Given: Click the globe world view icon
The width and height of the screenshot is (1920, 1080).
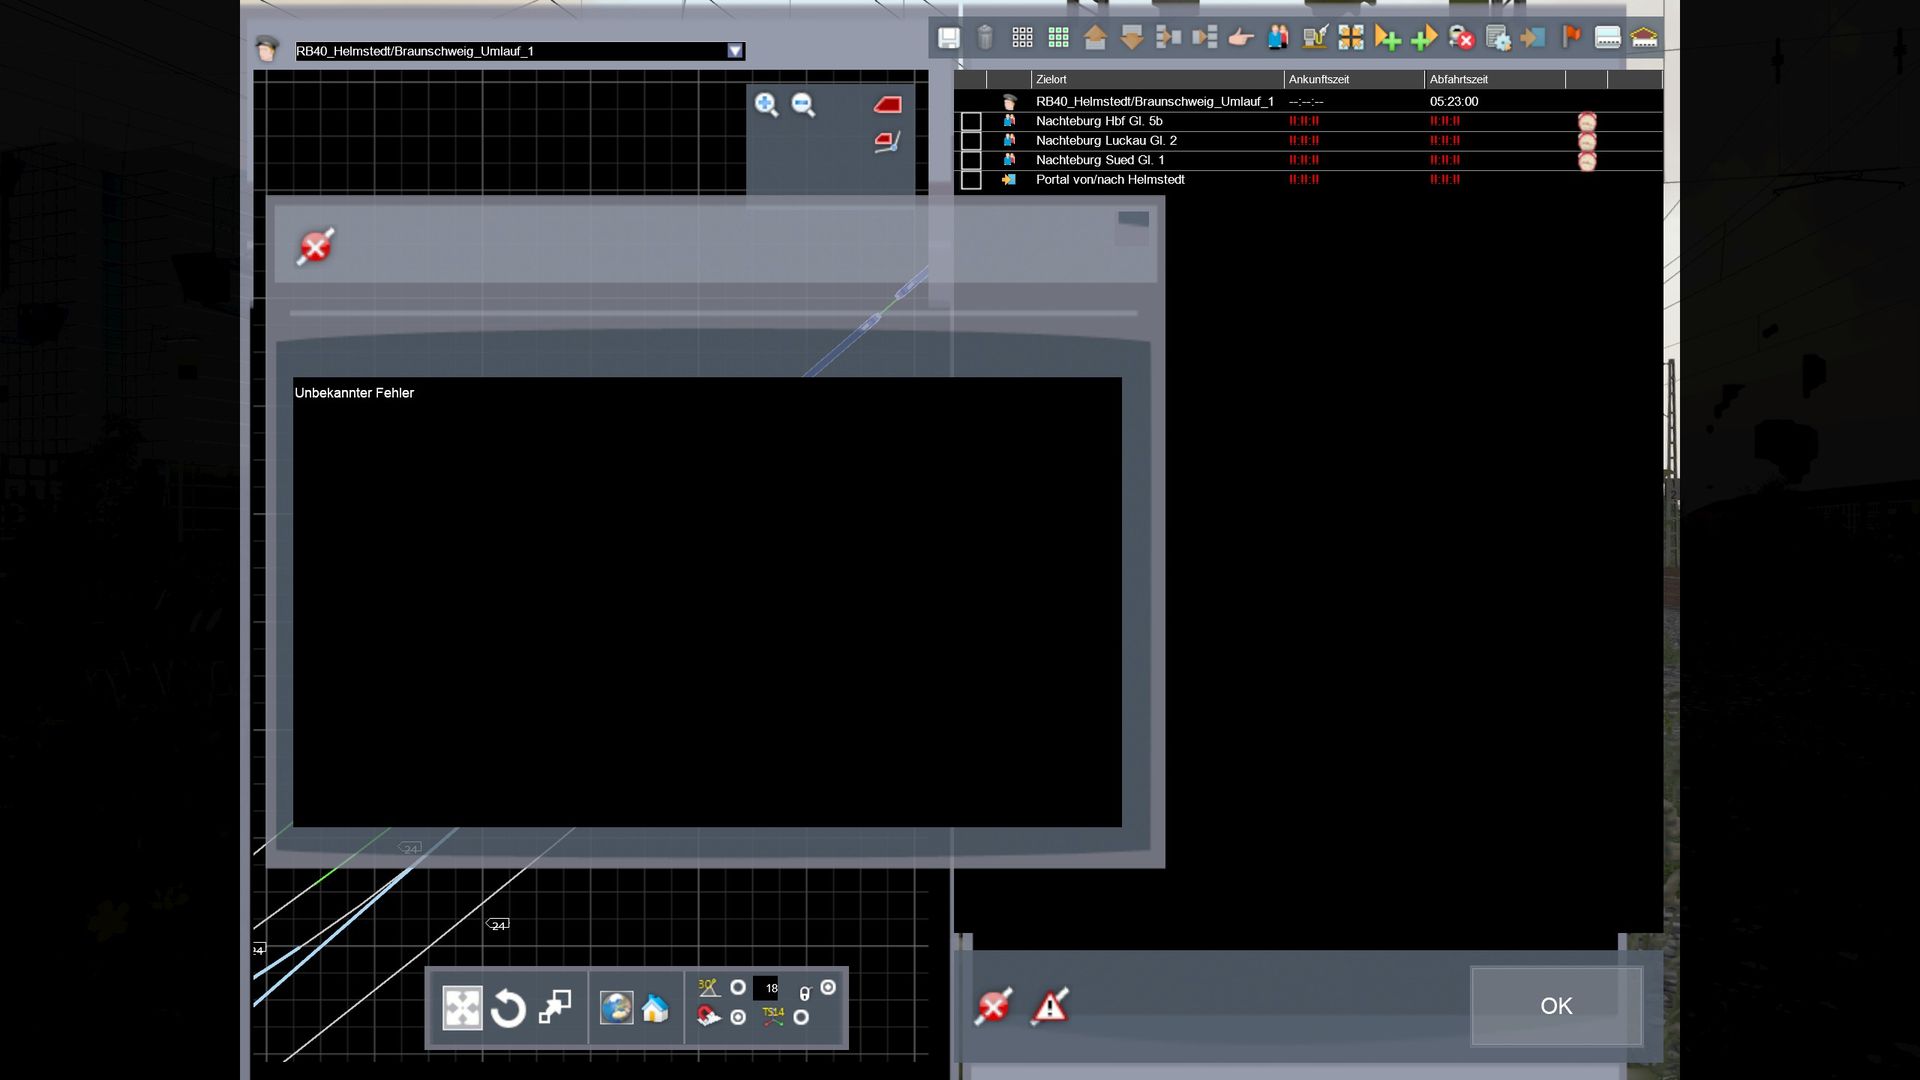Looking at the screenshot, I should 616,1008.
